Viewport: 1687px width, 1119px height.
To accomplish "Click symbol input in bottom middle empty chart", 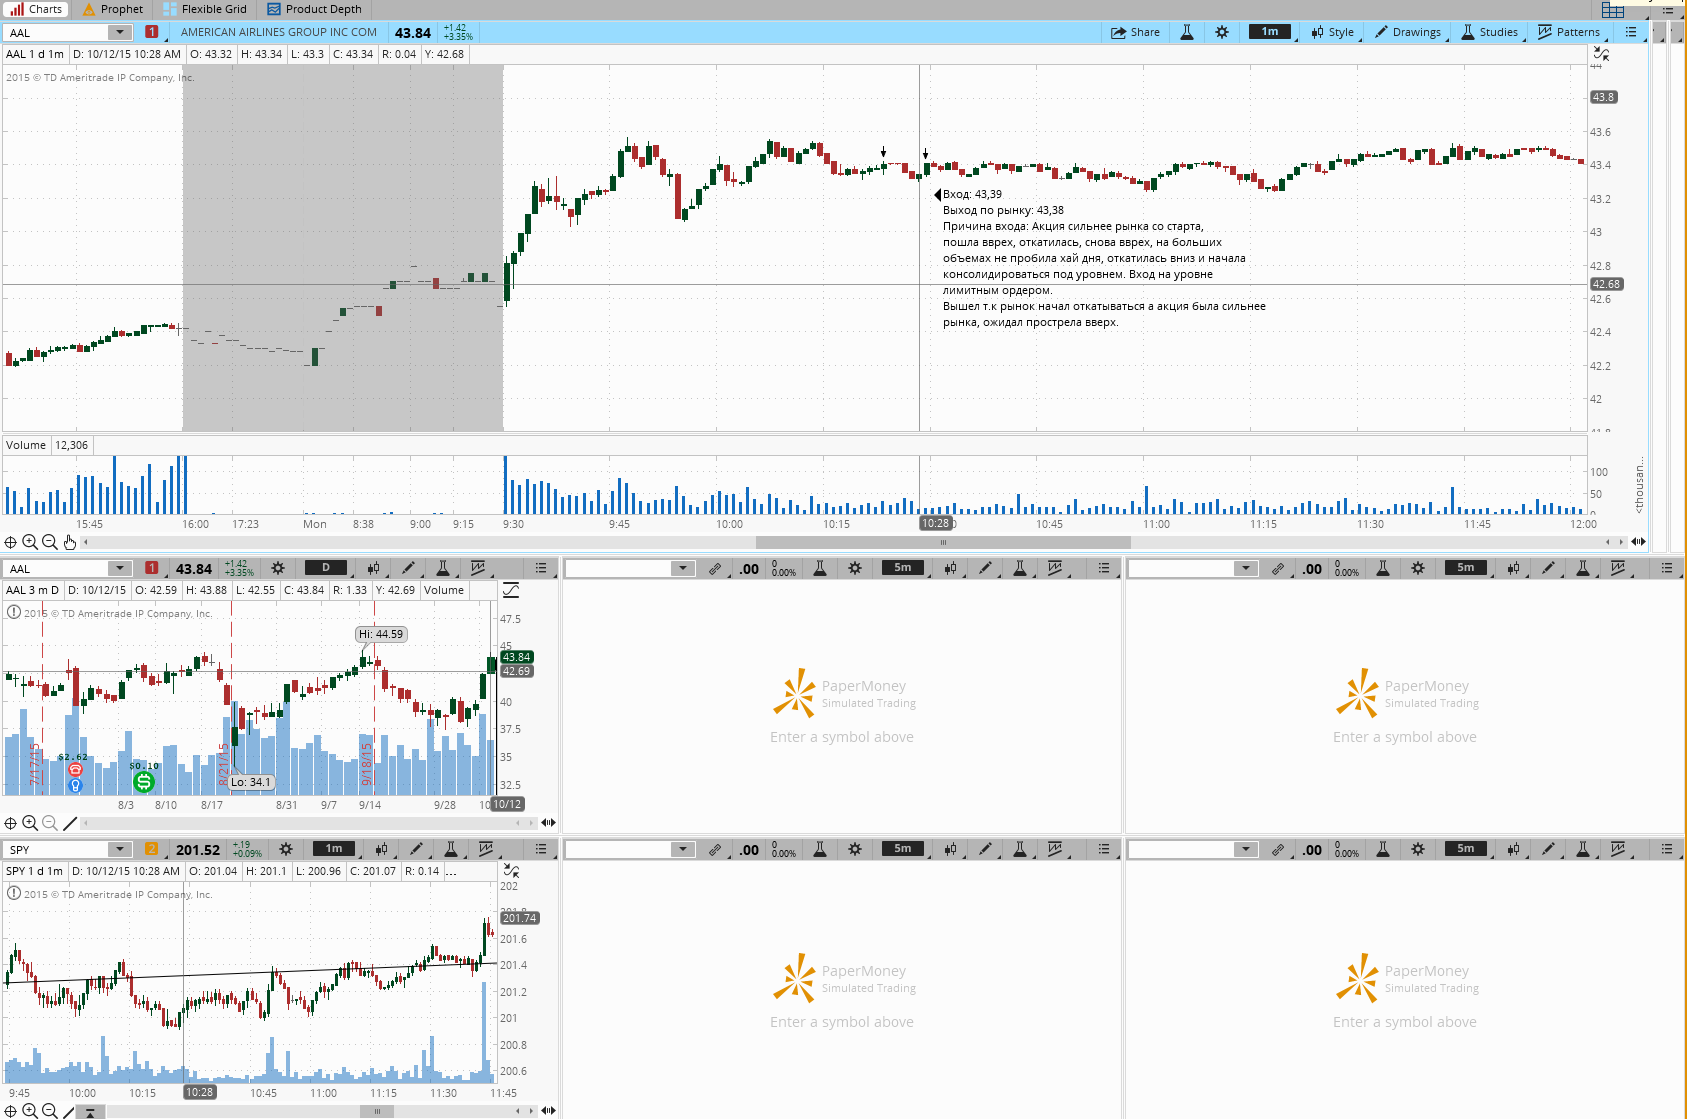I will click(618, 850).
